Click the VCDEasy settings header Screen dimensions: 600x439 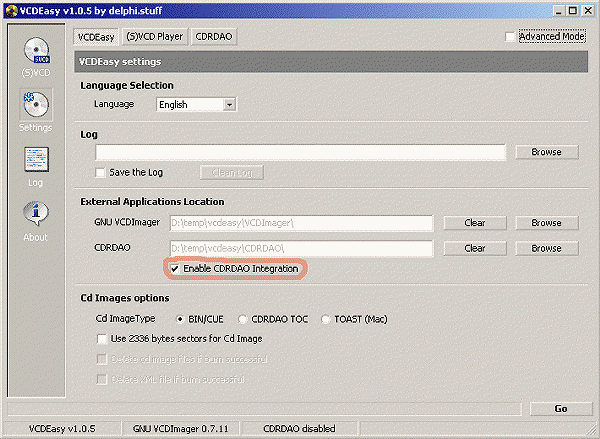[331, 62]
